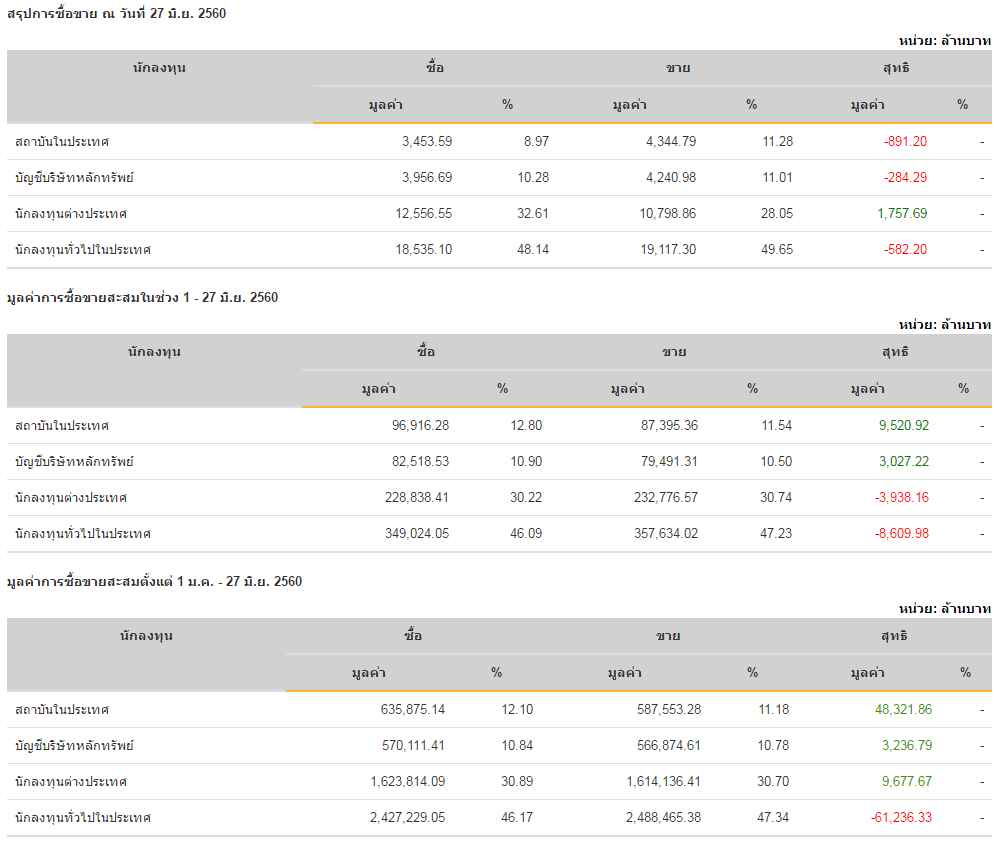Select the net value -891.20 cell
The image size is (994, 843).
pyautogui.click(x=905, y=142)
